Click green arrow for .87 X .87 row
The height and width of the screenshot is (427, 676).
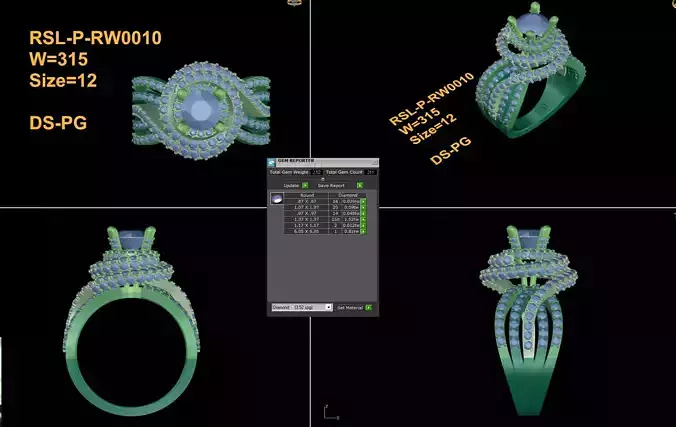(363, 201)
